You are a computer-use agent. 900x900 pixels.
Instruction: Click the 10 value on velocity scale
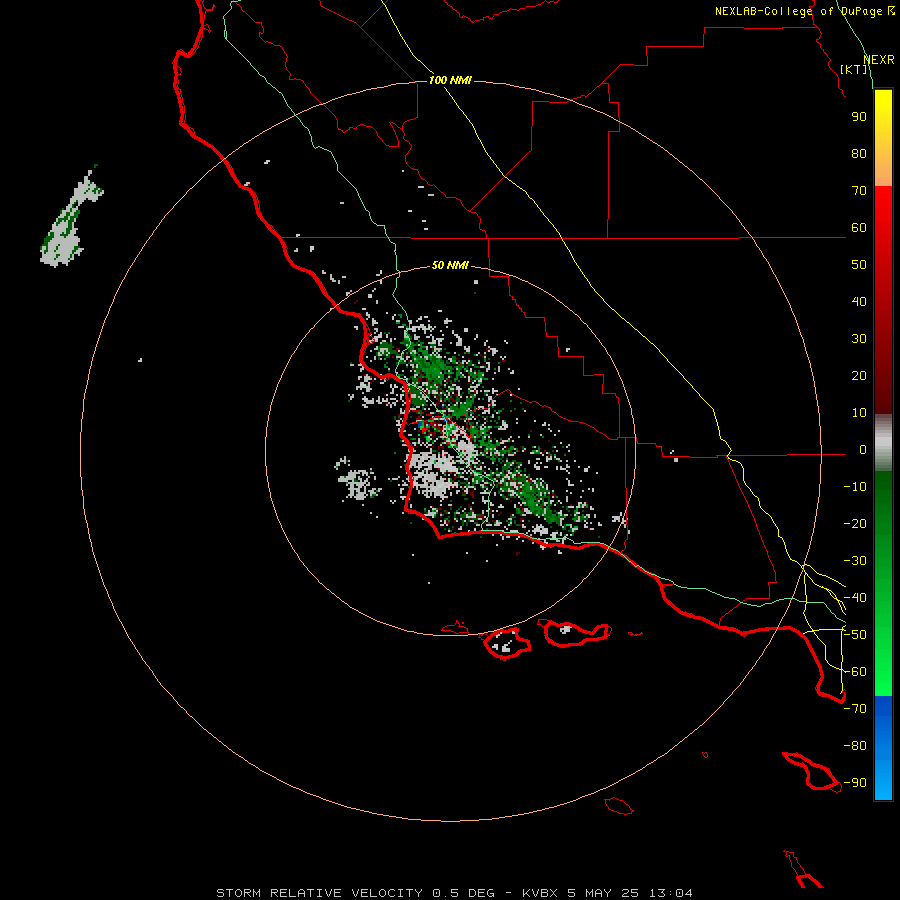coord(859,413)
